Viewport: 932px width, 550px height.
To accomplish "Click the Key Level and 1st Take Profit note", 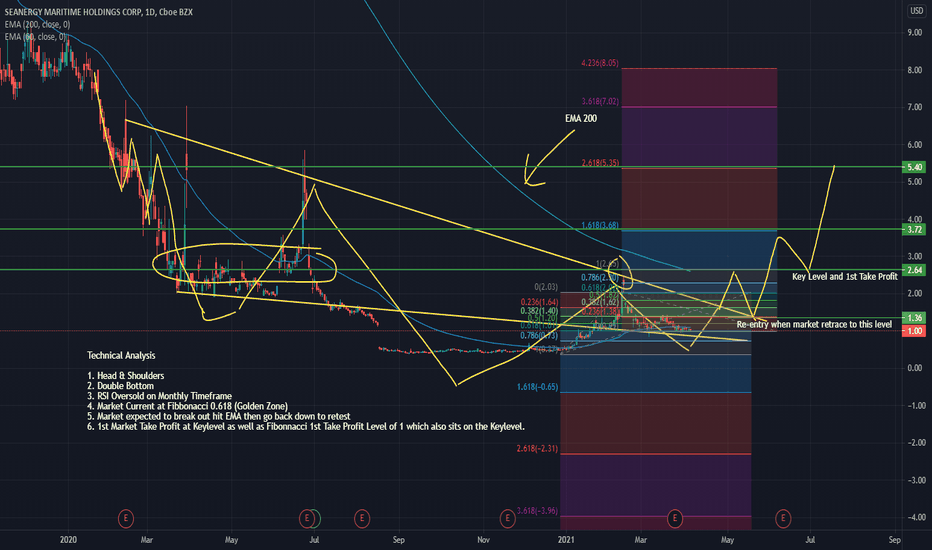I will (x=845, y=276).
